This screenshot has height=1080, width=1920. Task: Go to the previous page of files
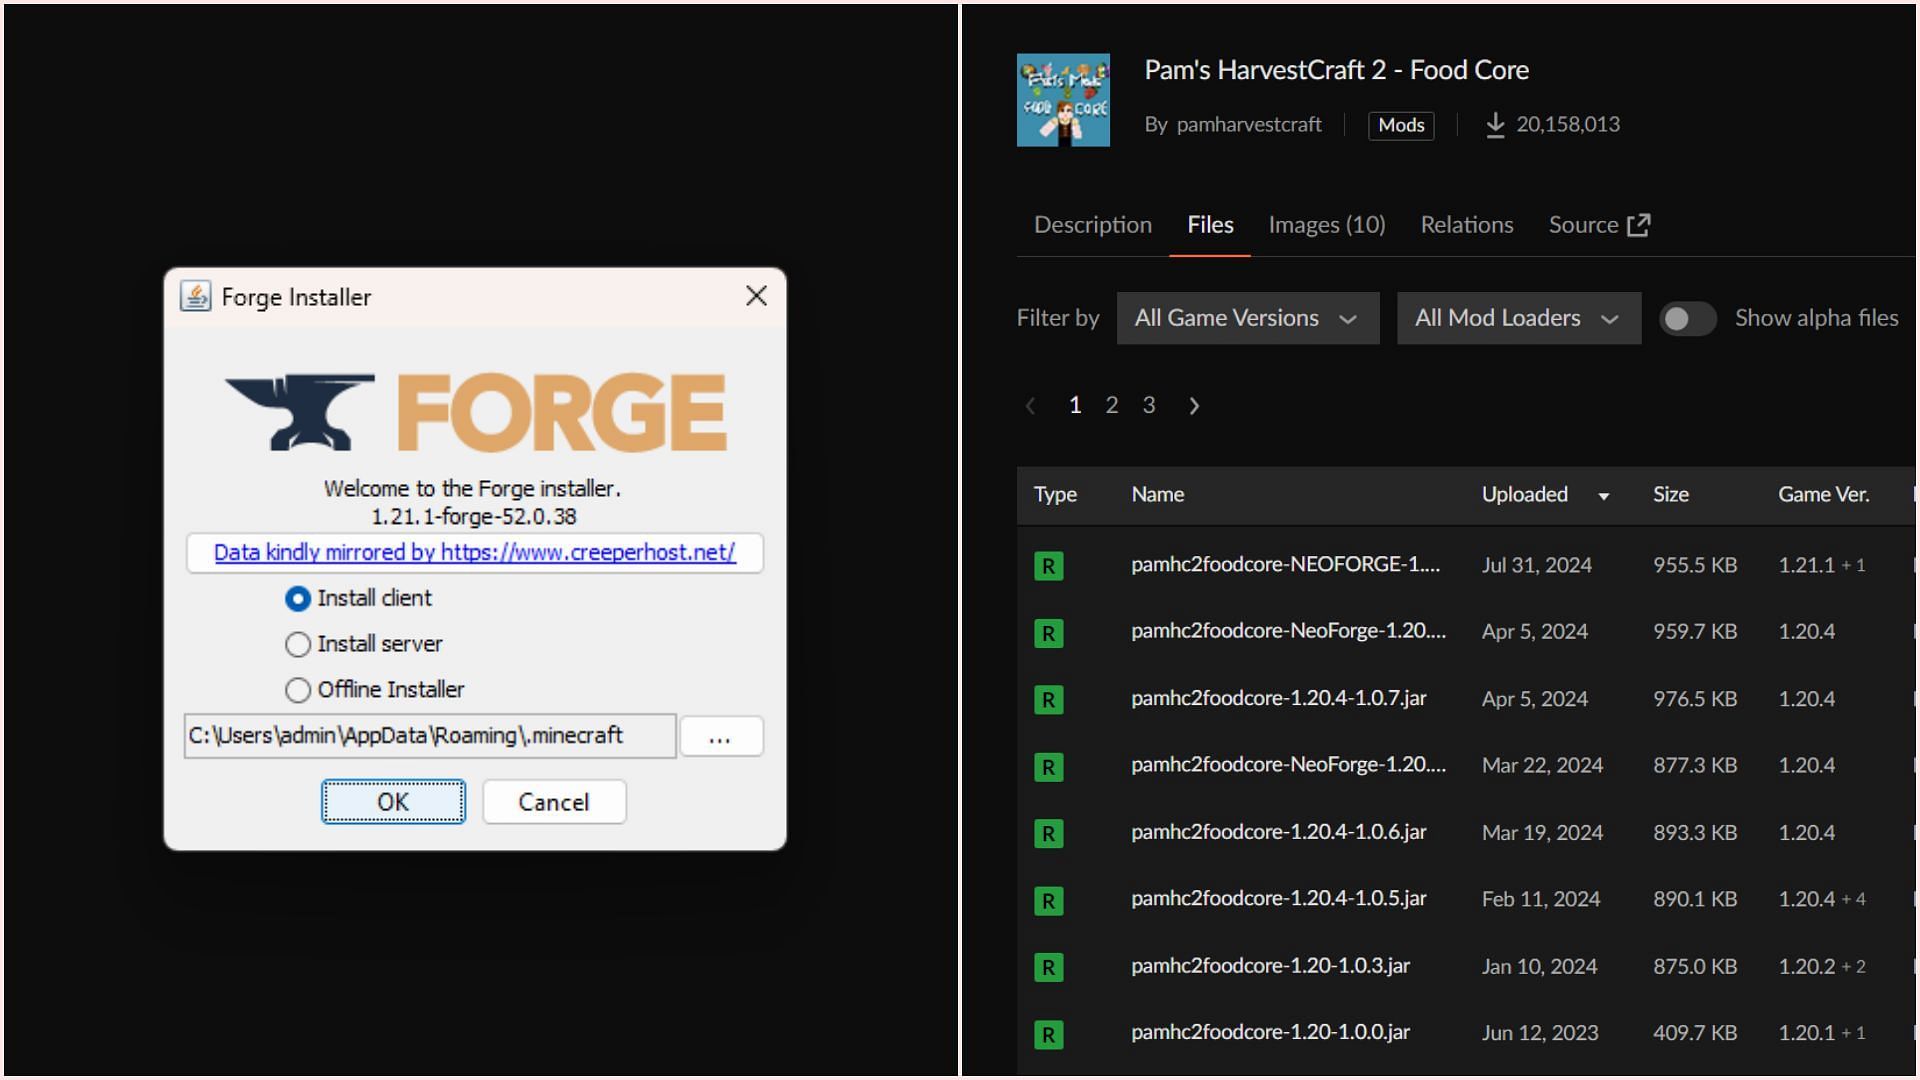(1031, 405)
